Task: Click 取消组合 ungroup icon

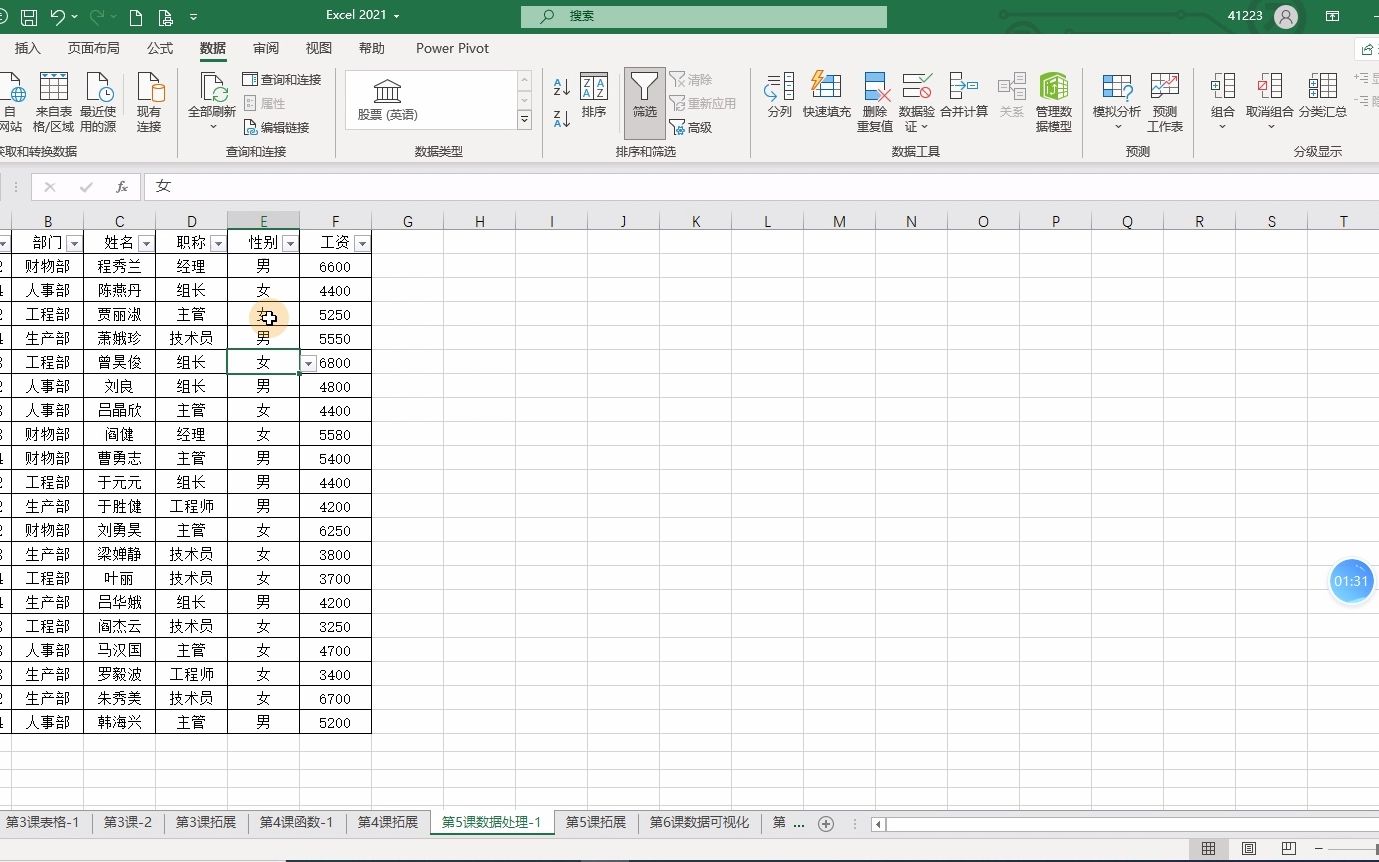Action: pyautogui.click(x=1270, y=103)
